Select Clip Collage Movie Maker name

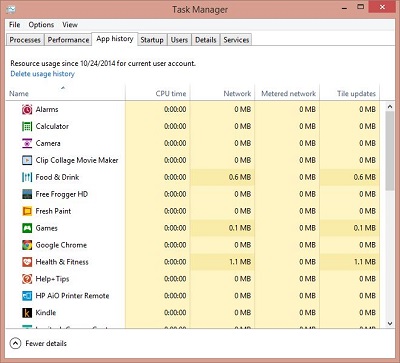click(77, 160)
